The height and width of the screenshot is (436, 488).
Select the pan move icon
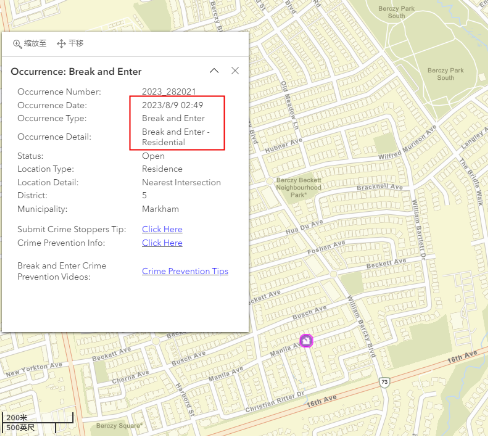(61, 44)
